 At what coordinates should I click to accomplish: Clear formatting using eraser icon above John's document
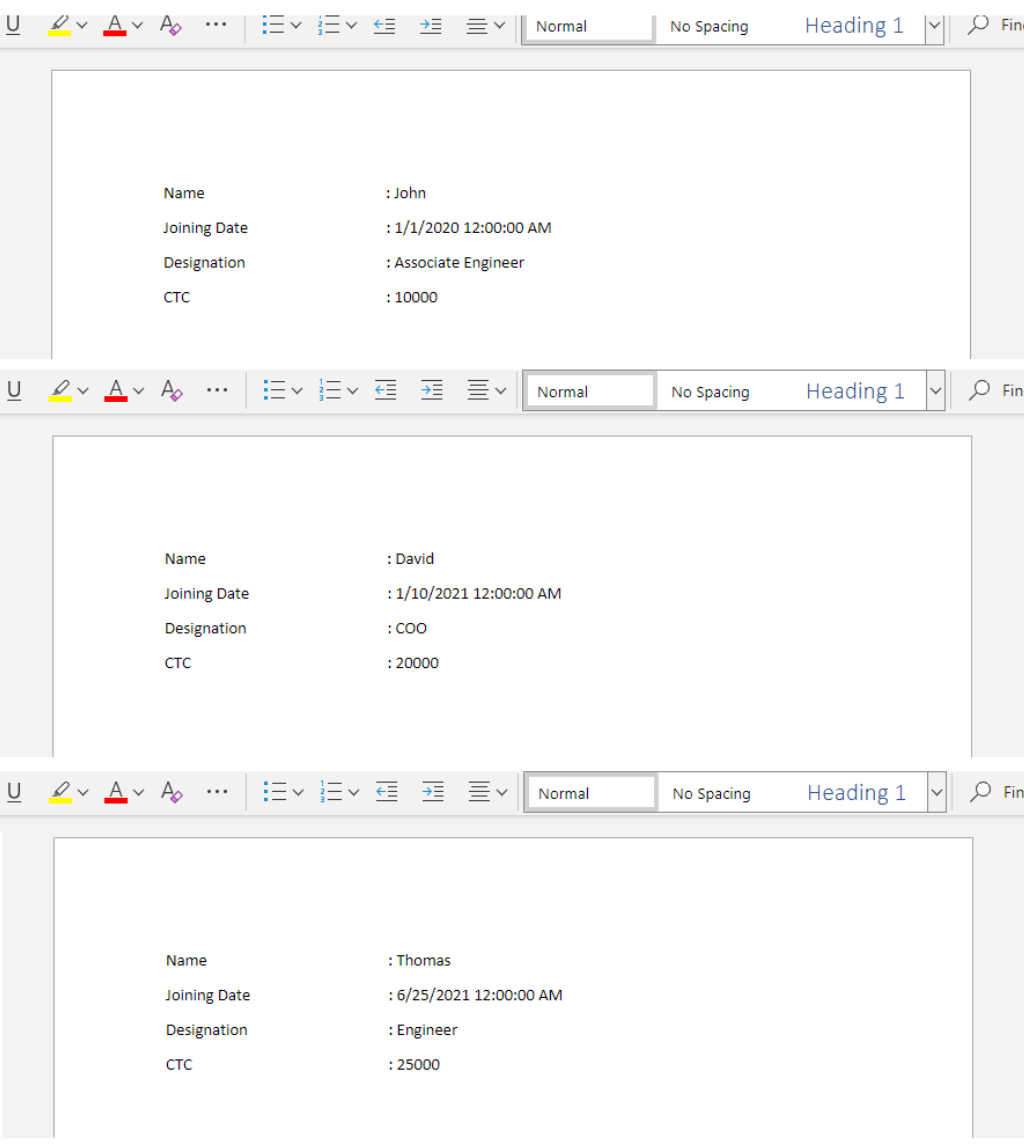click(171, 25)
